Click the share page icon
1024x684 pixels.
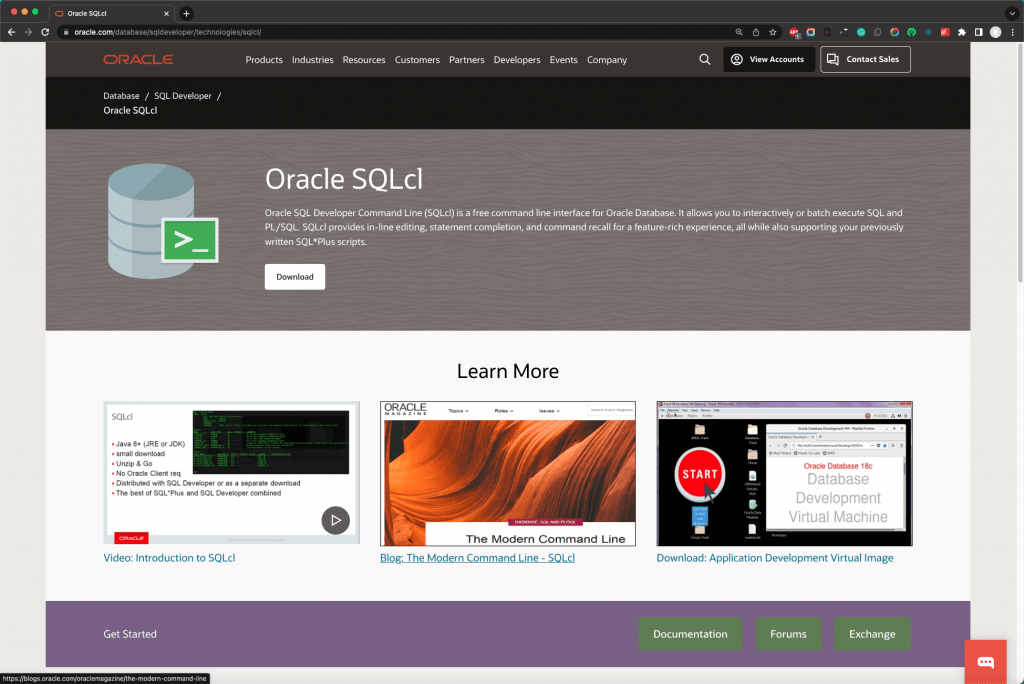point(756,32)
